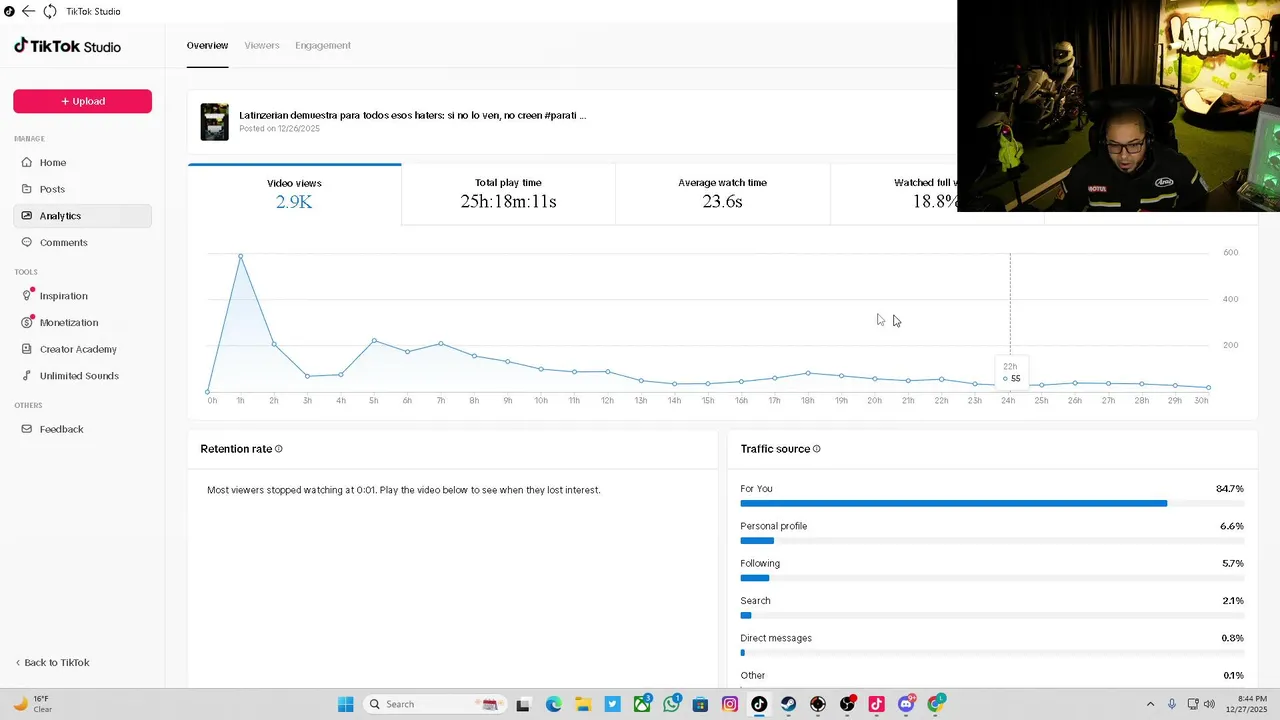Select Analytics in the sidebar
Viewport: 1280px width, 720px height.
tap(82, 216)
